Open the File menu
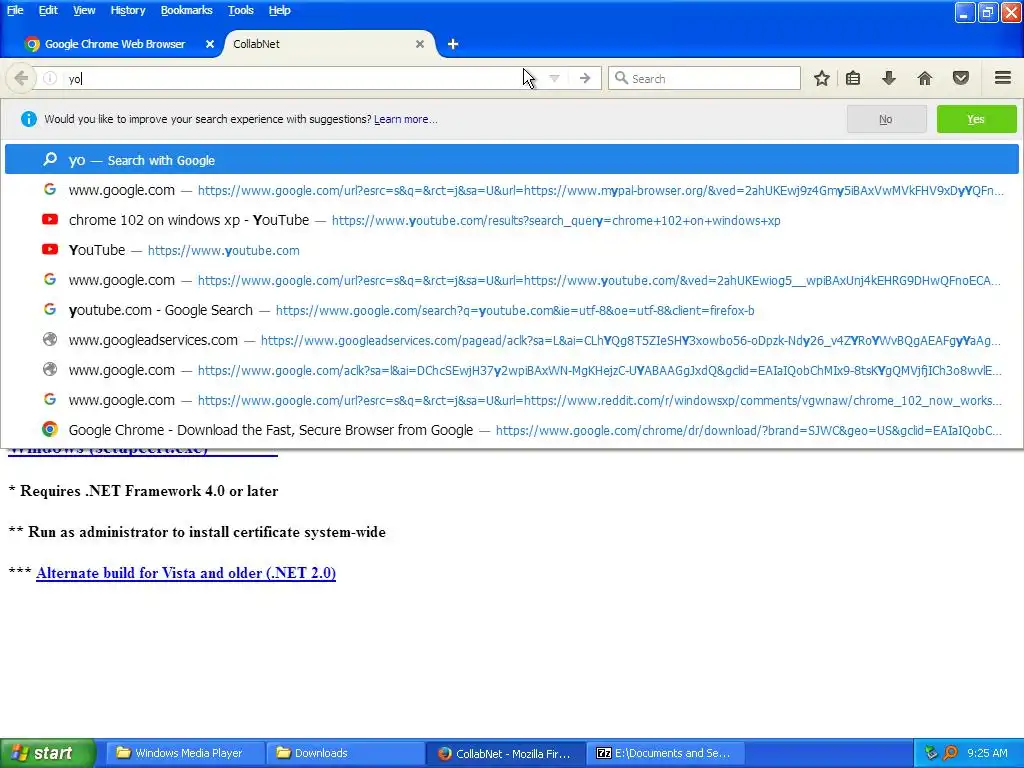This screenshot has width=1024, height=768. coord(14,10)
